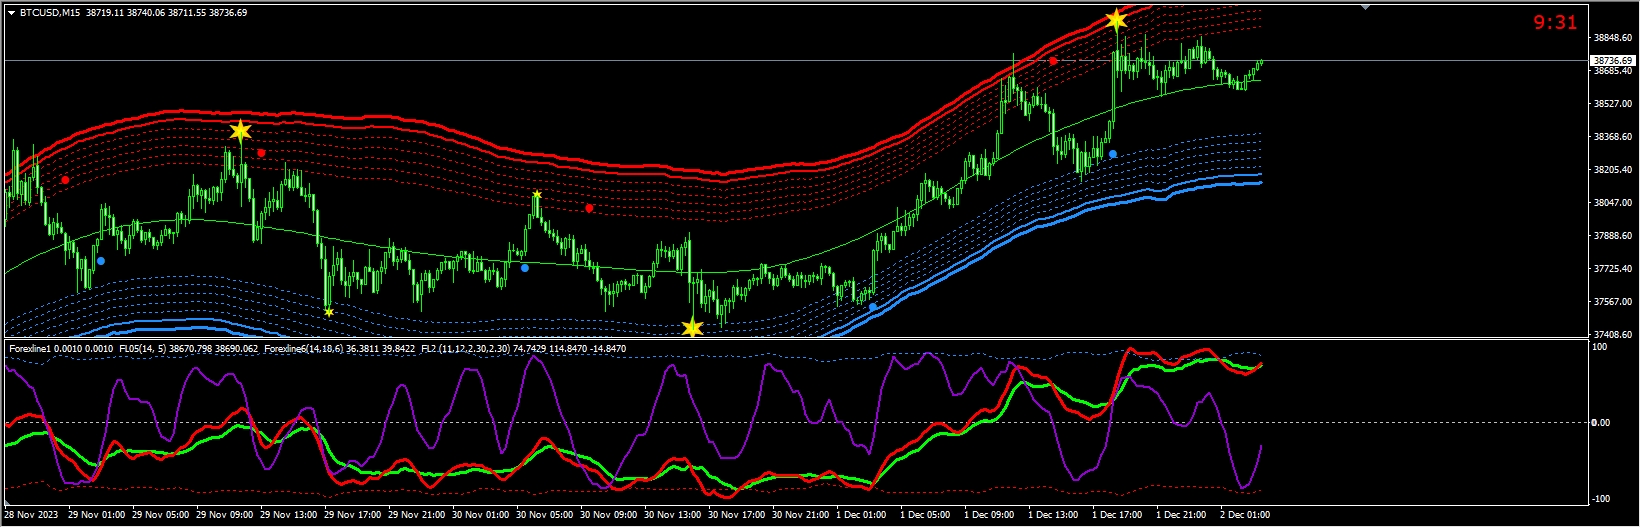This screenshot has height=528, width=1641.
Task: Click the 1 Dec 21:00 time label
Action: tap(1181, 515)
